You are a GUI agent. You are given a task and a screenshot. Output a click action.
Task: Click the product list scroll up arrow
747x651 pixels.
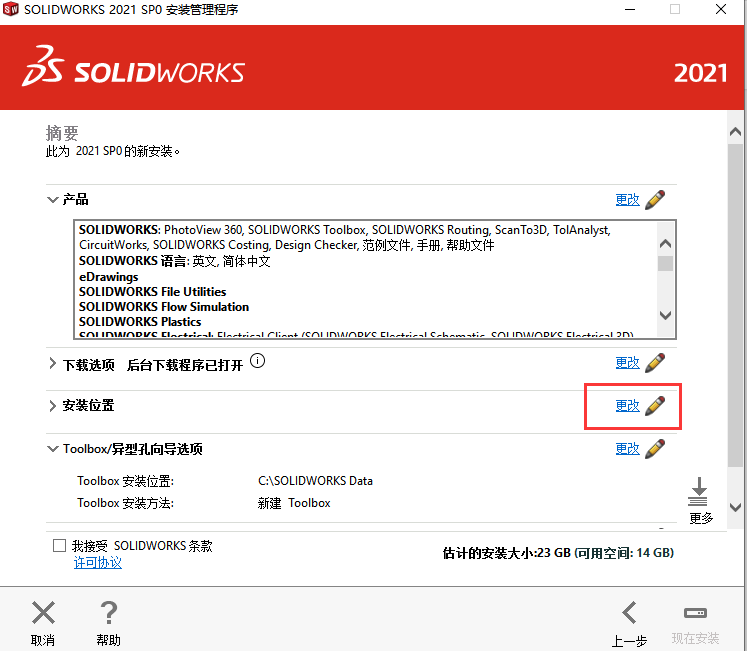666,244
